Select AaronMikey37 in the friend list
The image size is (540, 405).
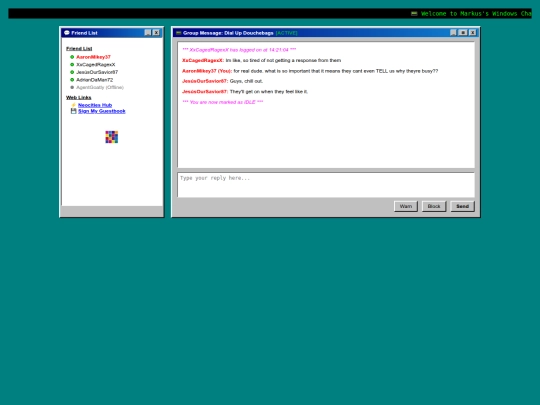tap(93, 57)
